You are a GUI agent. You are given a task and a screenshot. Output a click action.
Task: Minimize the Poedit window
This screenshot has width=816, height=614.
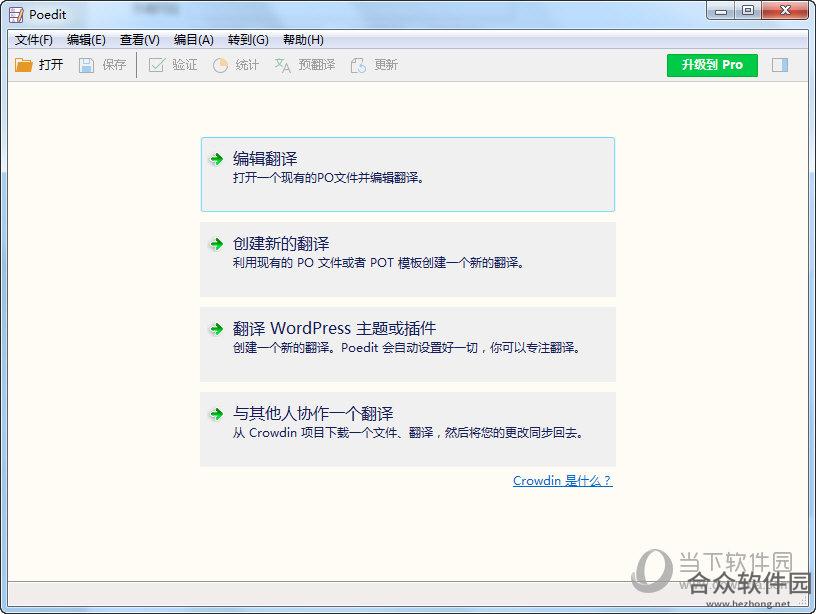click(721, 10)
